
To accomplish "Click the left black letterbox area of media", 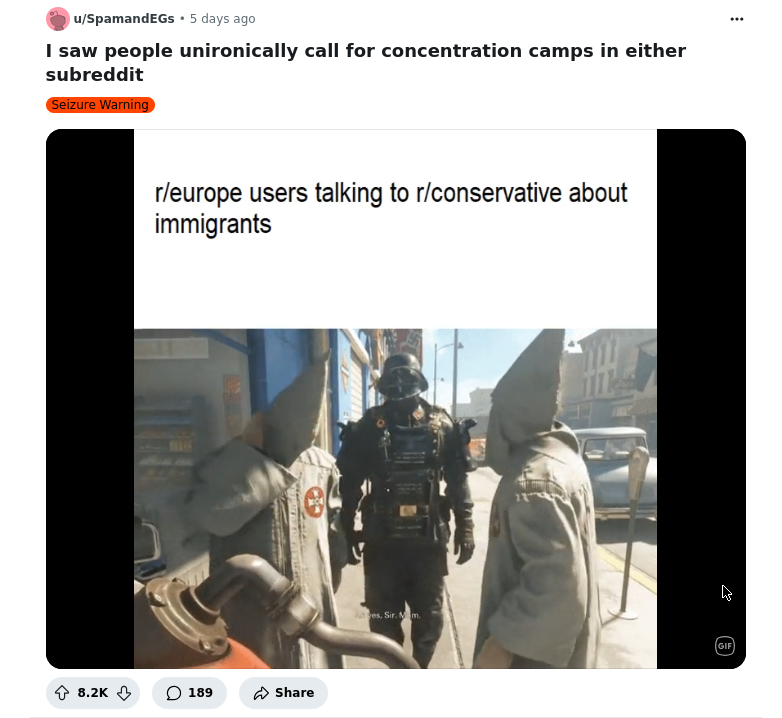I will coord(90,399).
